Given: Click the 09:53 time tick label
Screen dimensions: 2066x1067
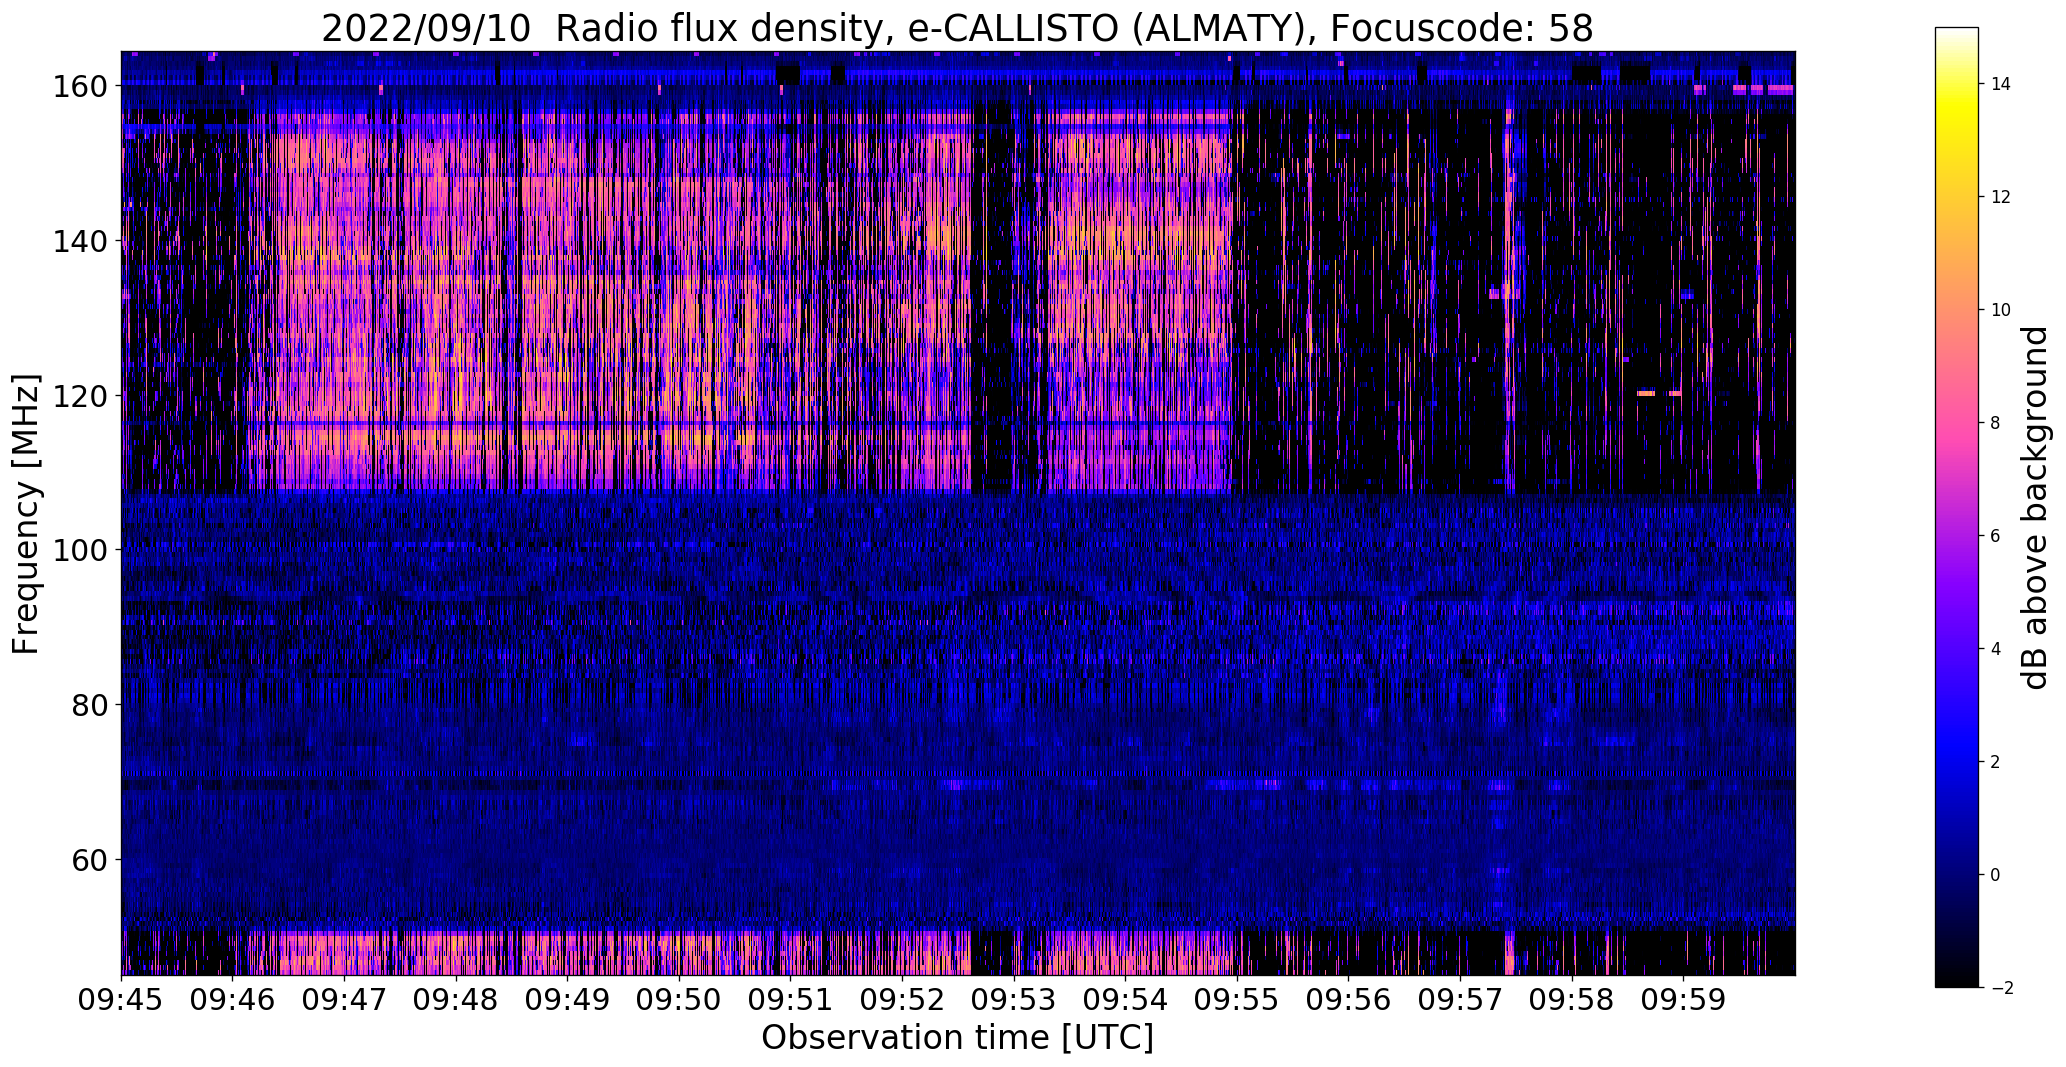Looking at the screenshot, I should pyautogui.click(x=1014, y=1000).
